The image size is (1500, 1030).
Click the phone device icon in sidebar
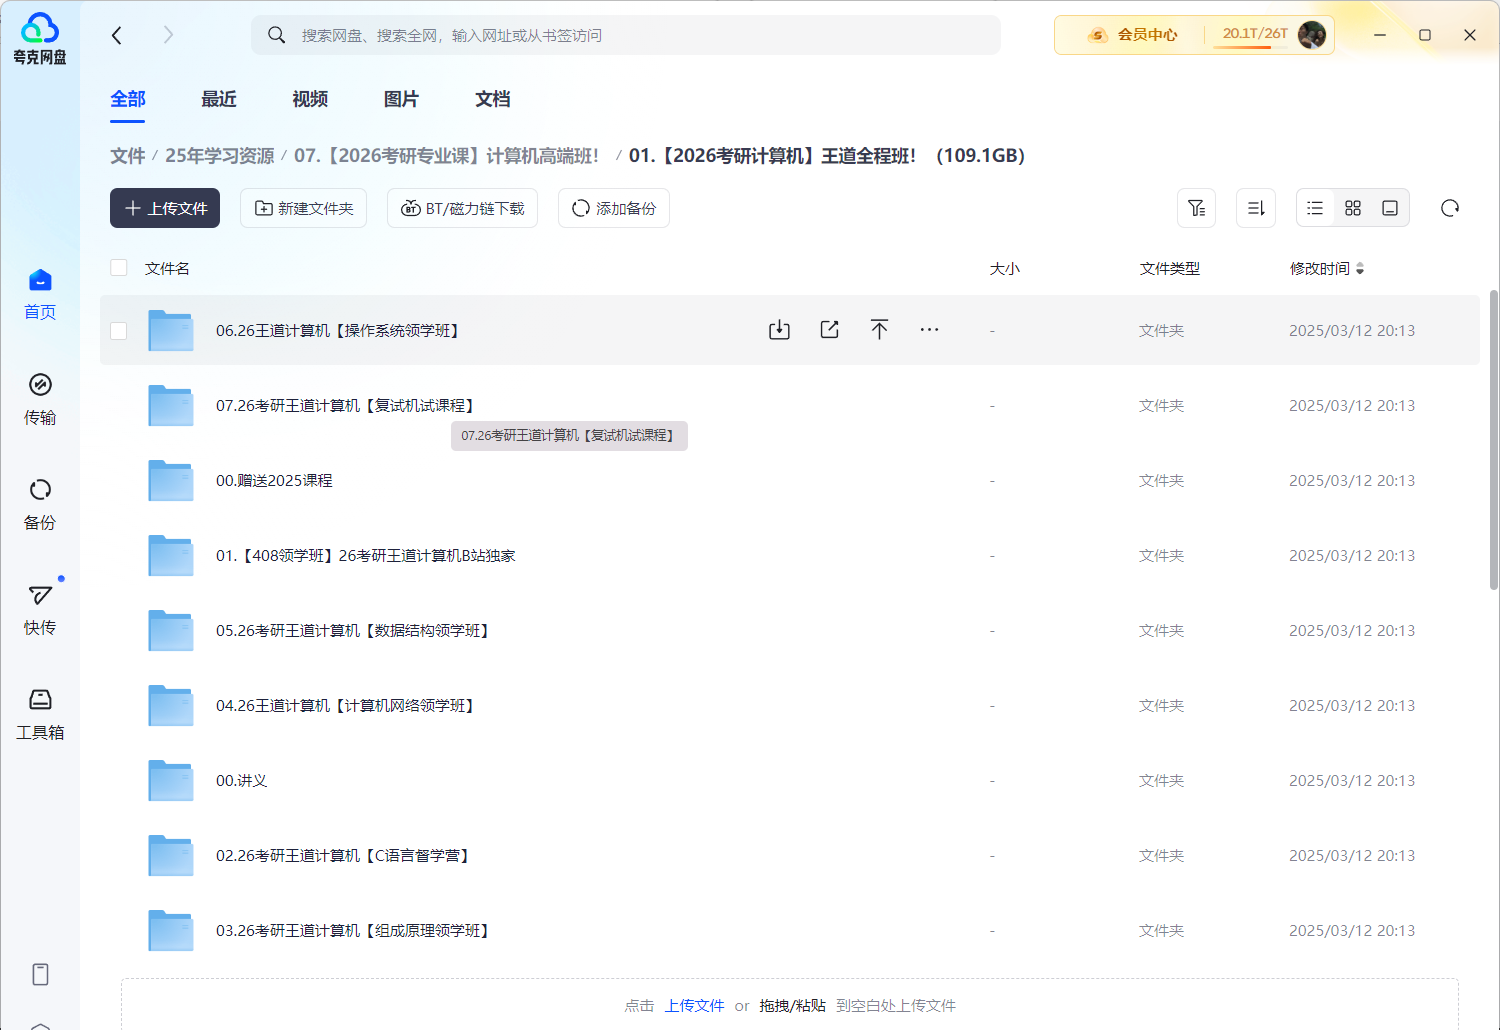[x=40, y=974]
